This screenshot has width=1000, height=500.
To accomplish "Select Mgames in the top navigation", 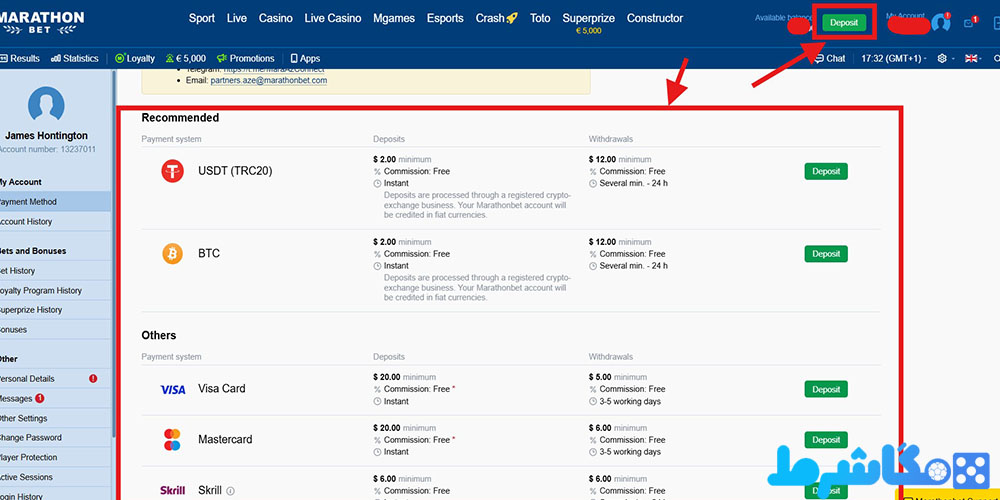I will (394, 18).
